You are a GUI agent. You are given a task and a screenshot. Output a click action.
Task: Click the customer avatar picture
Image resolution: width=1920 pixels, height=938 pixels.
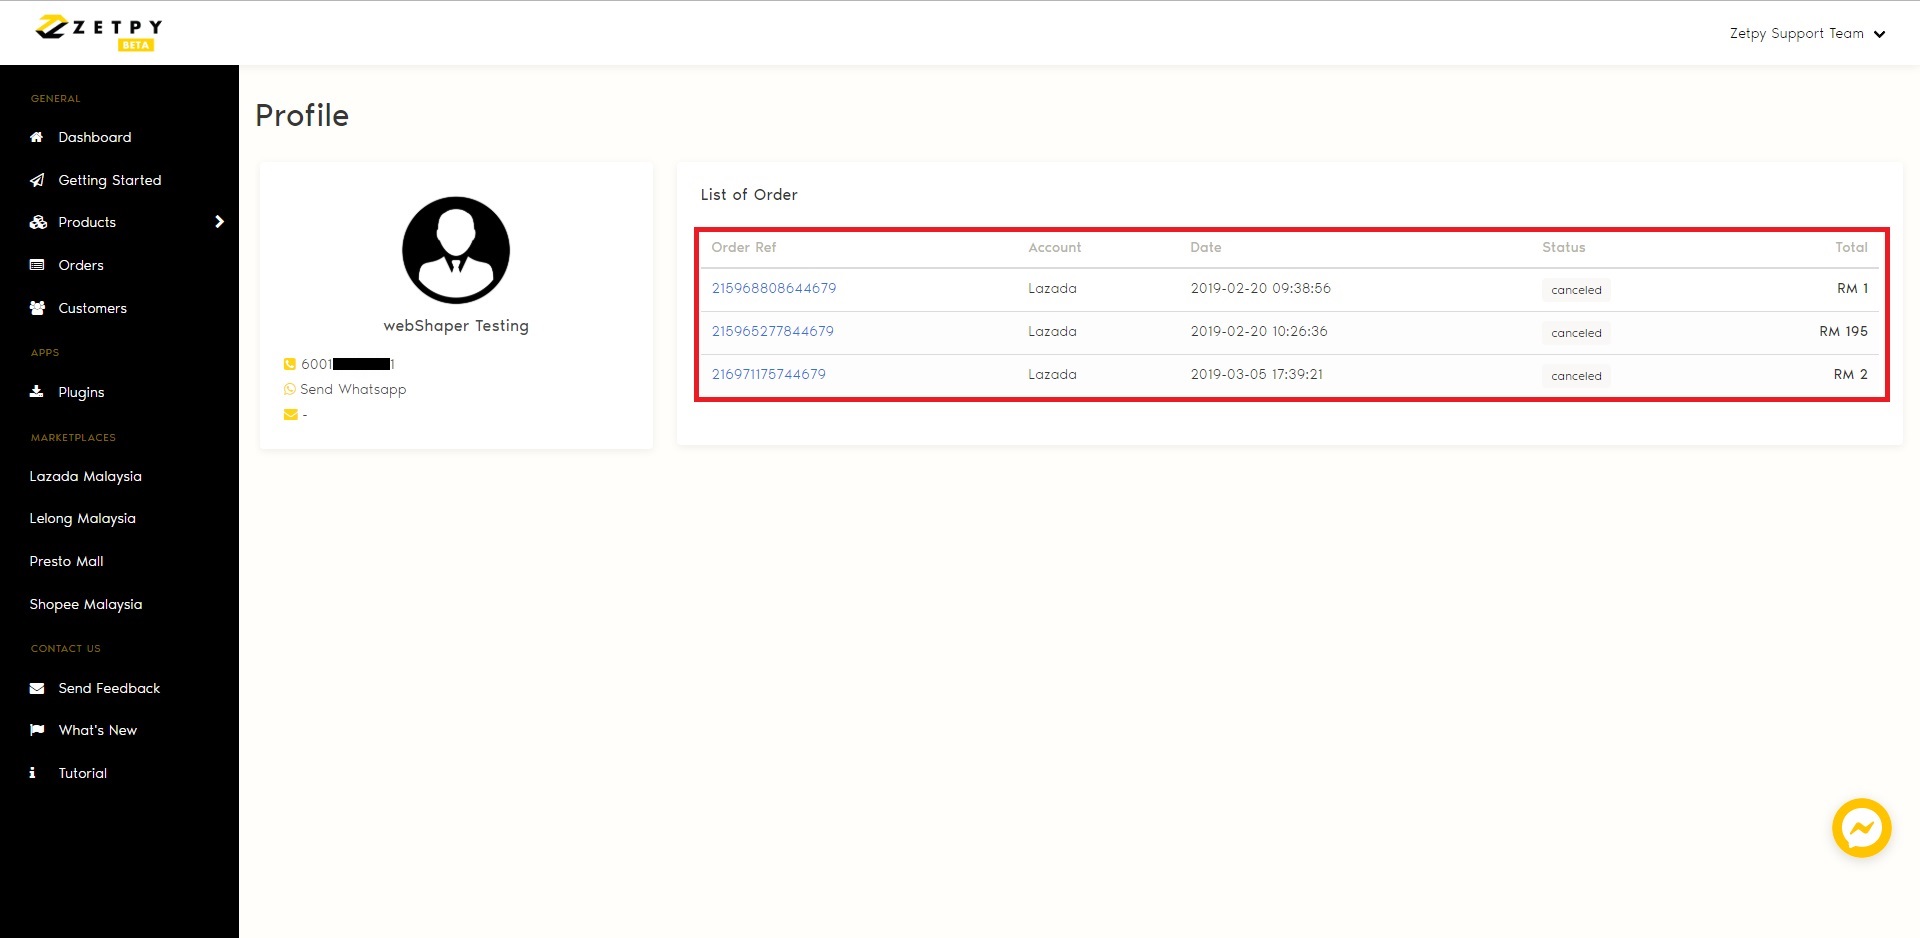coord(456,250)
